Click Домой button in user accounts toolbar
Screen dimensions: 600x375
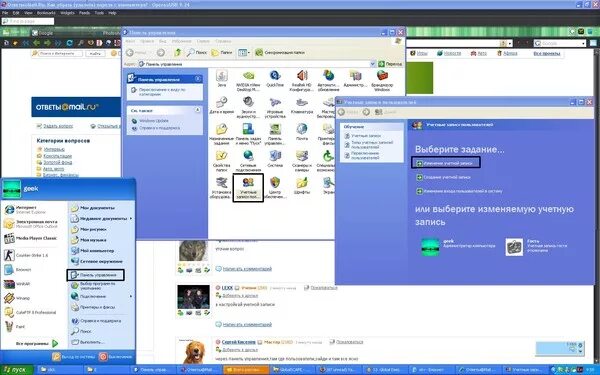coord(386,112)
